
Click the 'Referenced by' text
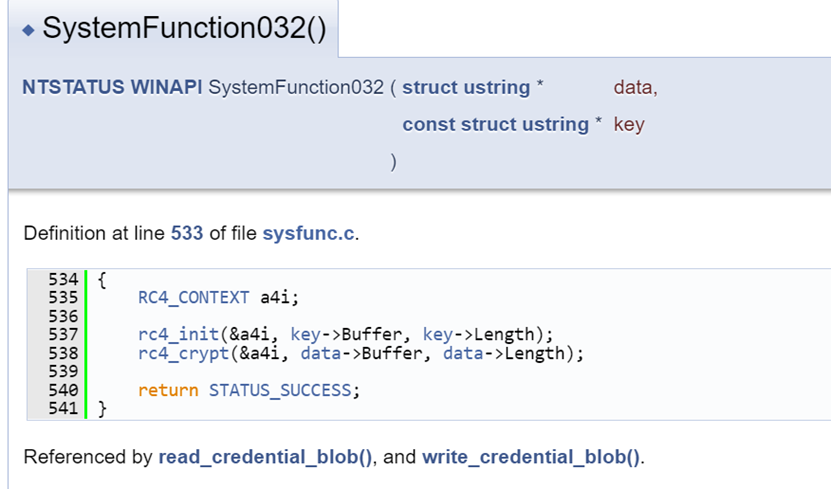[x=88, y=457]
